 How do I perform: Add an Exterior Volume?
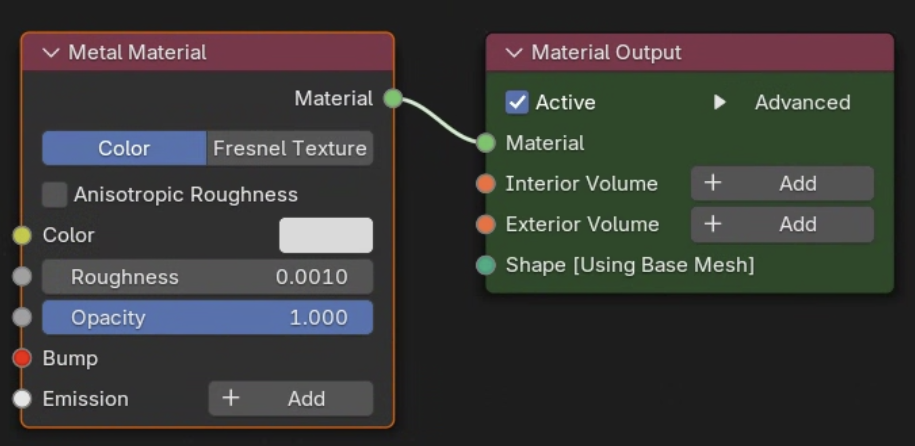[x=781, y=224]
